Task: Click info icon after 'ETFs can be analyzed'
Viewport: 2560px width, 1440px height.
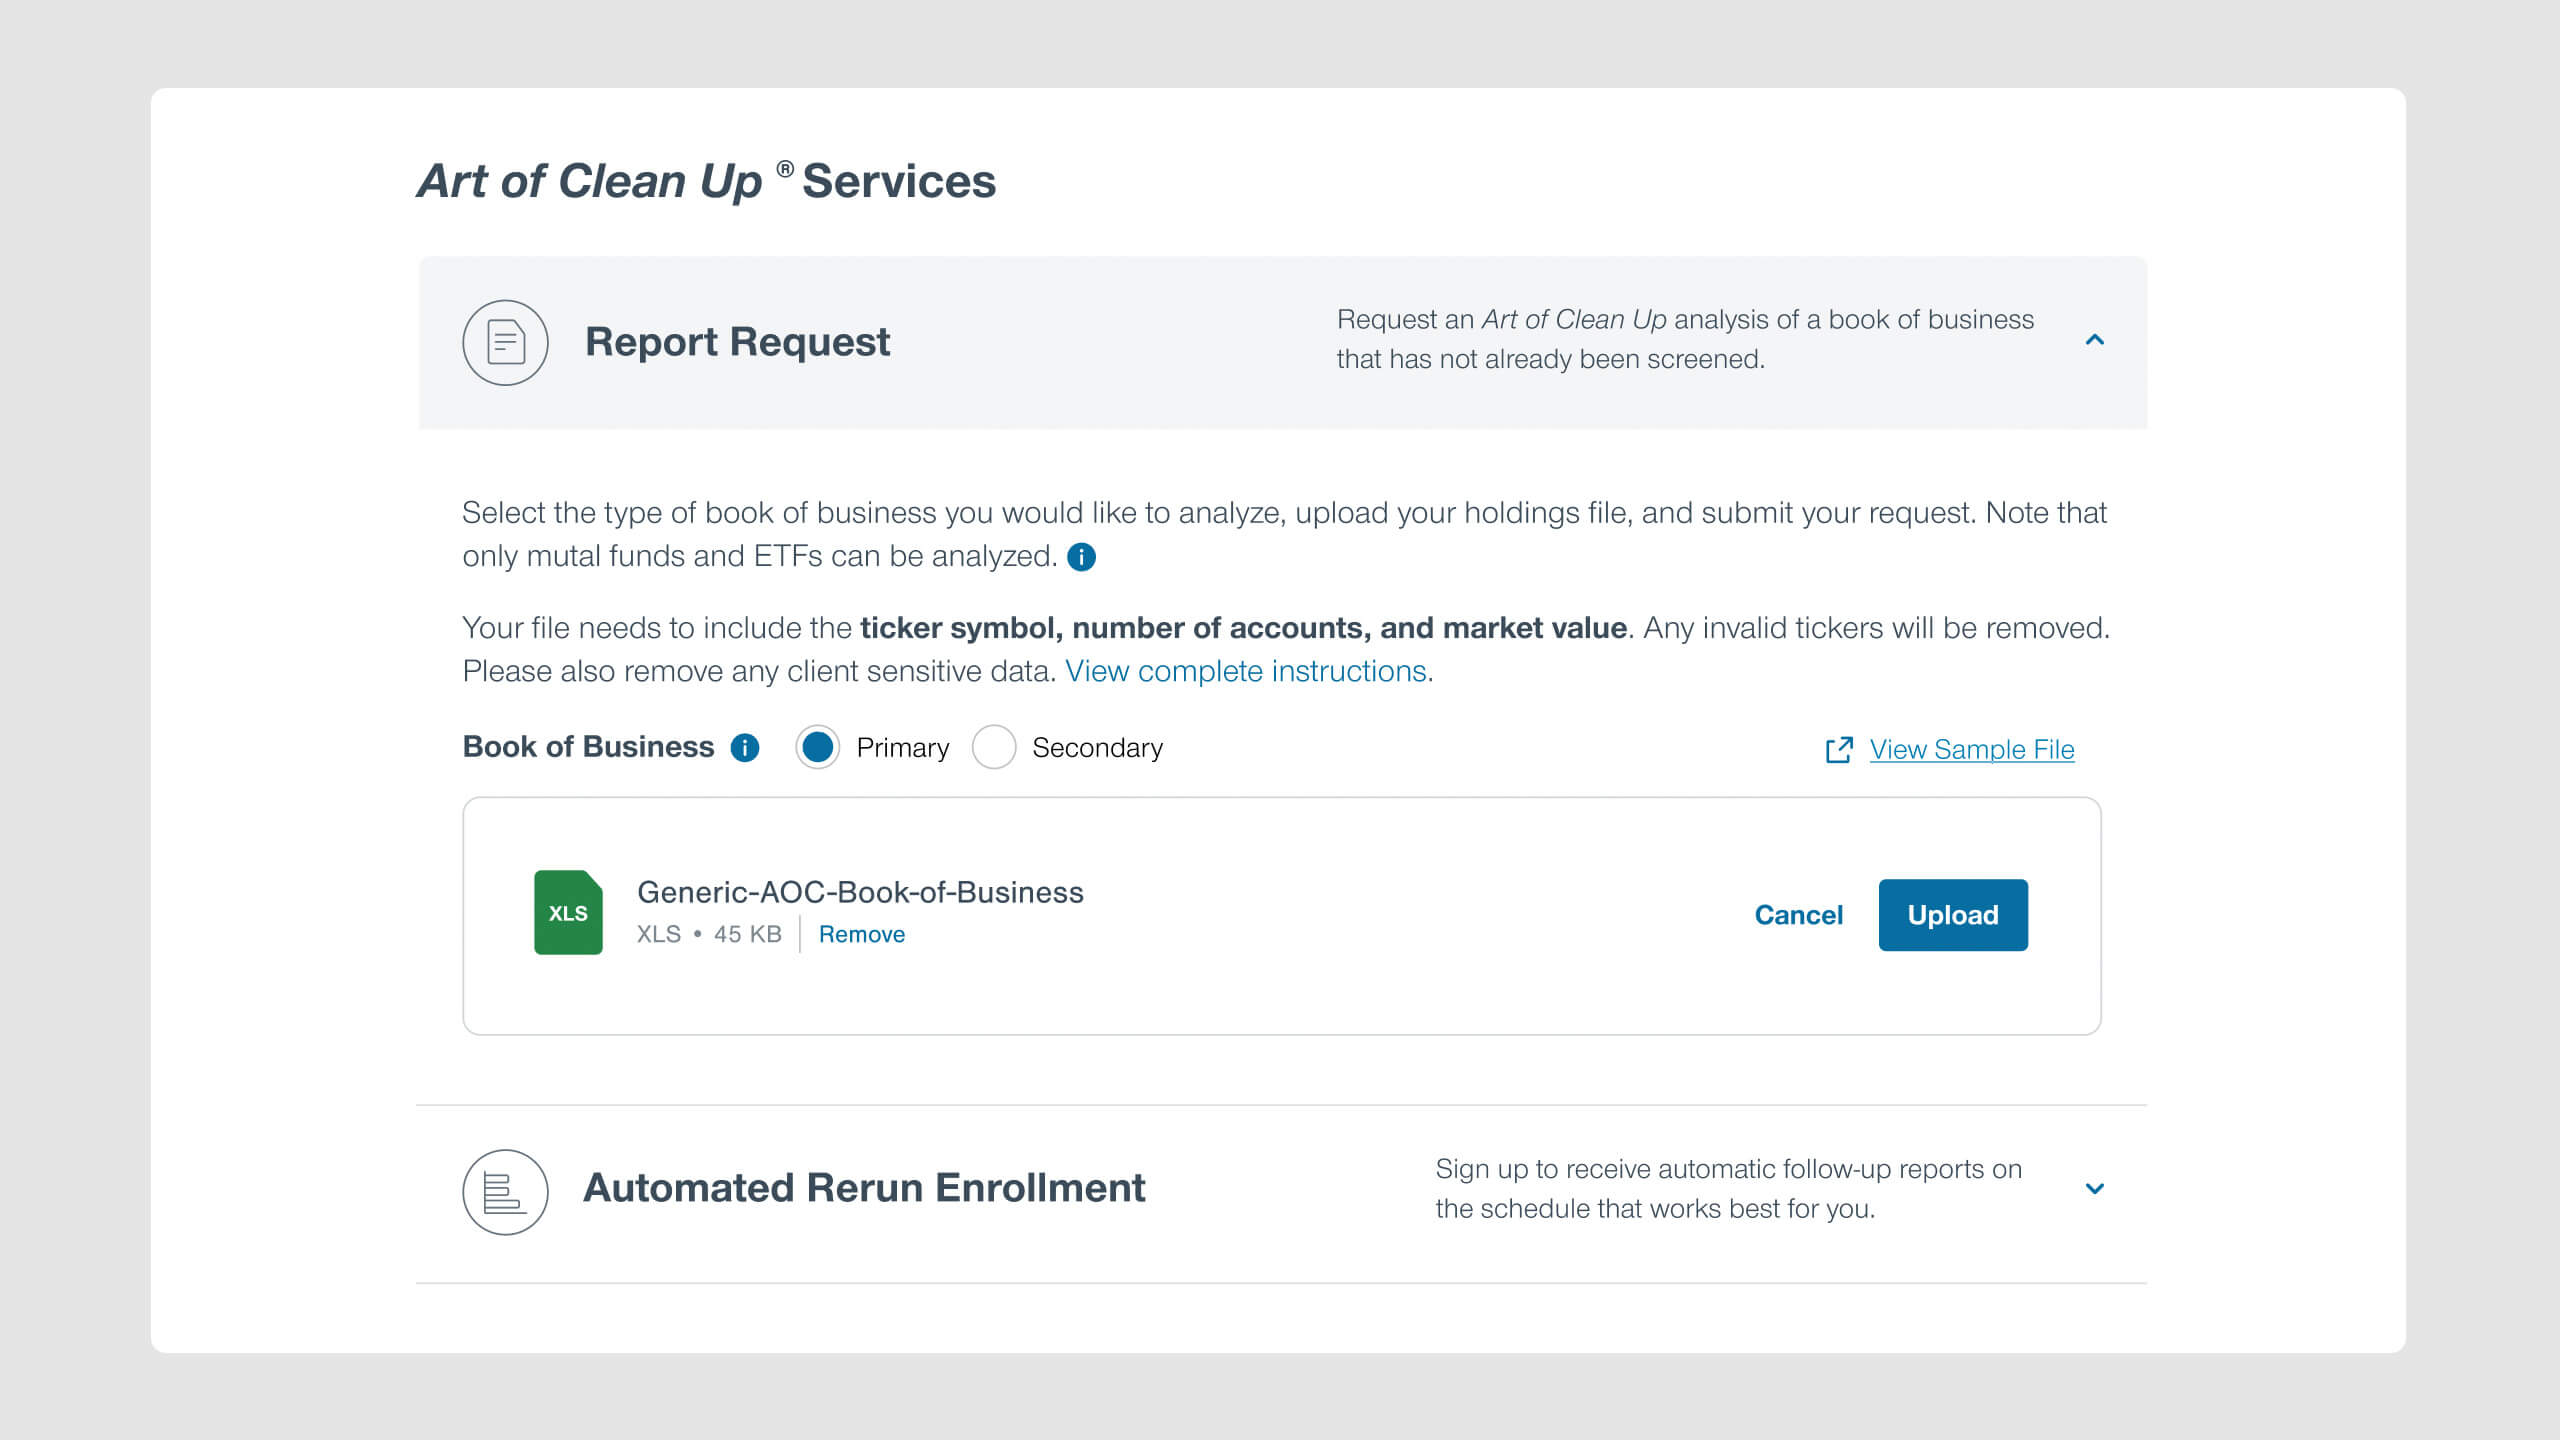Action: (x=1081, y=557)
